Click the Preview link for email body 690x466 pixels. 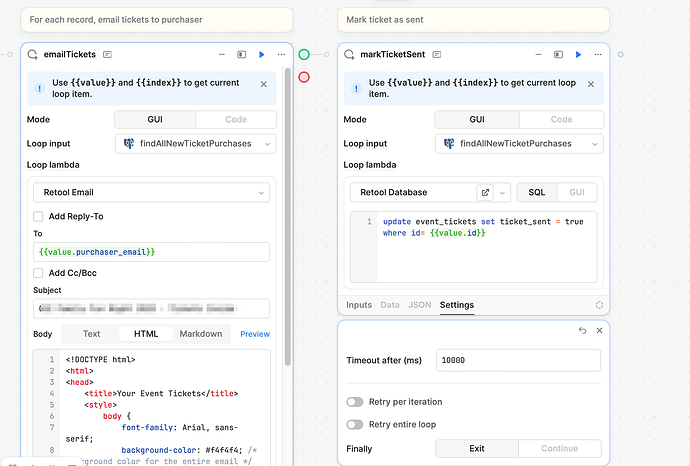click(255, 334)
